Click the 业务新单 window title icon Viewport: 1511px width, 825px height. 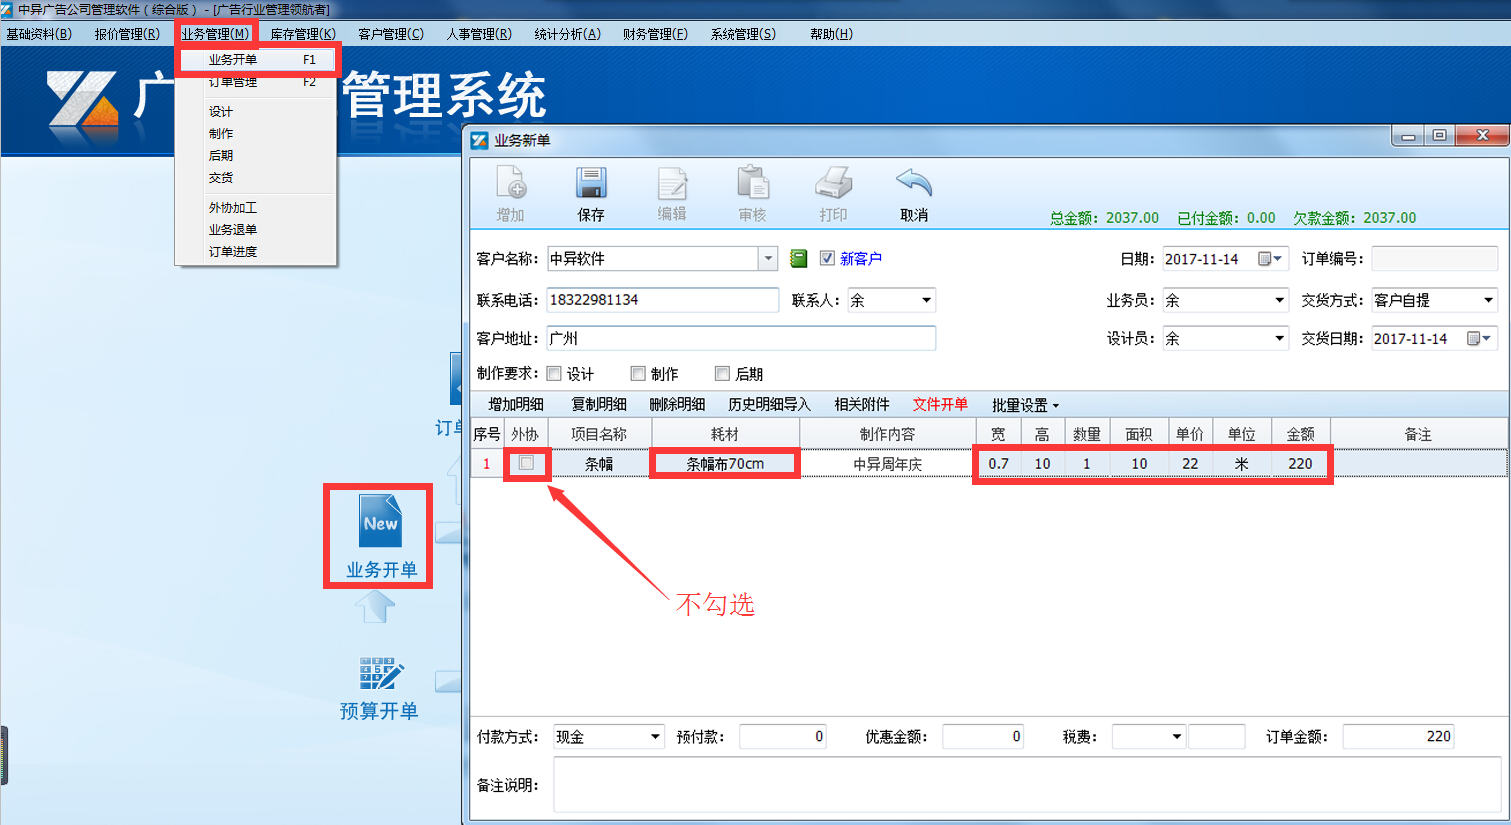pyautogui.click(x=480, y=140)
